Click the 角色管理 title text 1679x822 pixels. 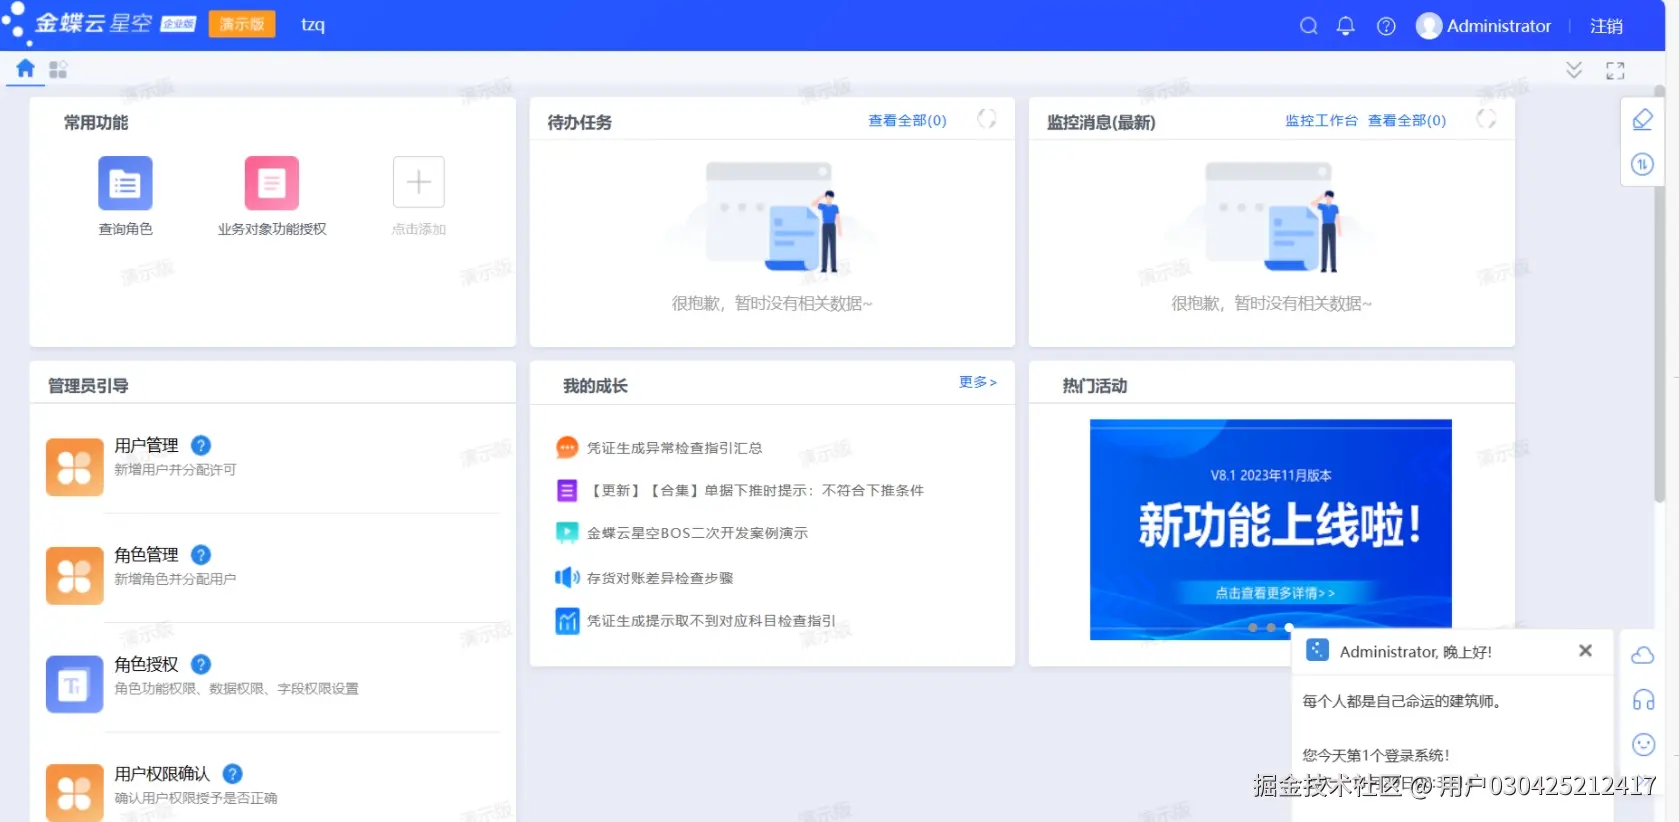pyautogui.click(x=146, y=554)
